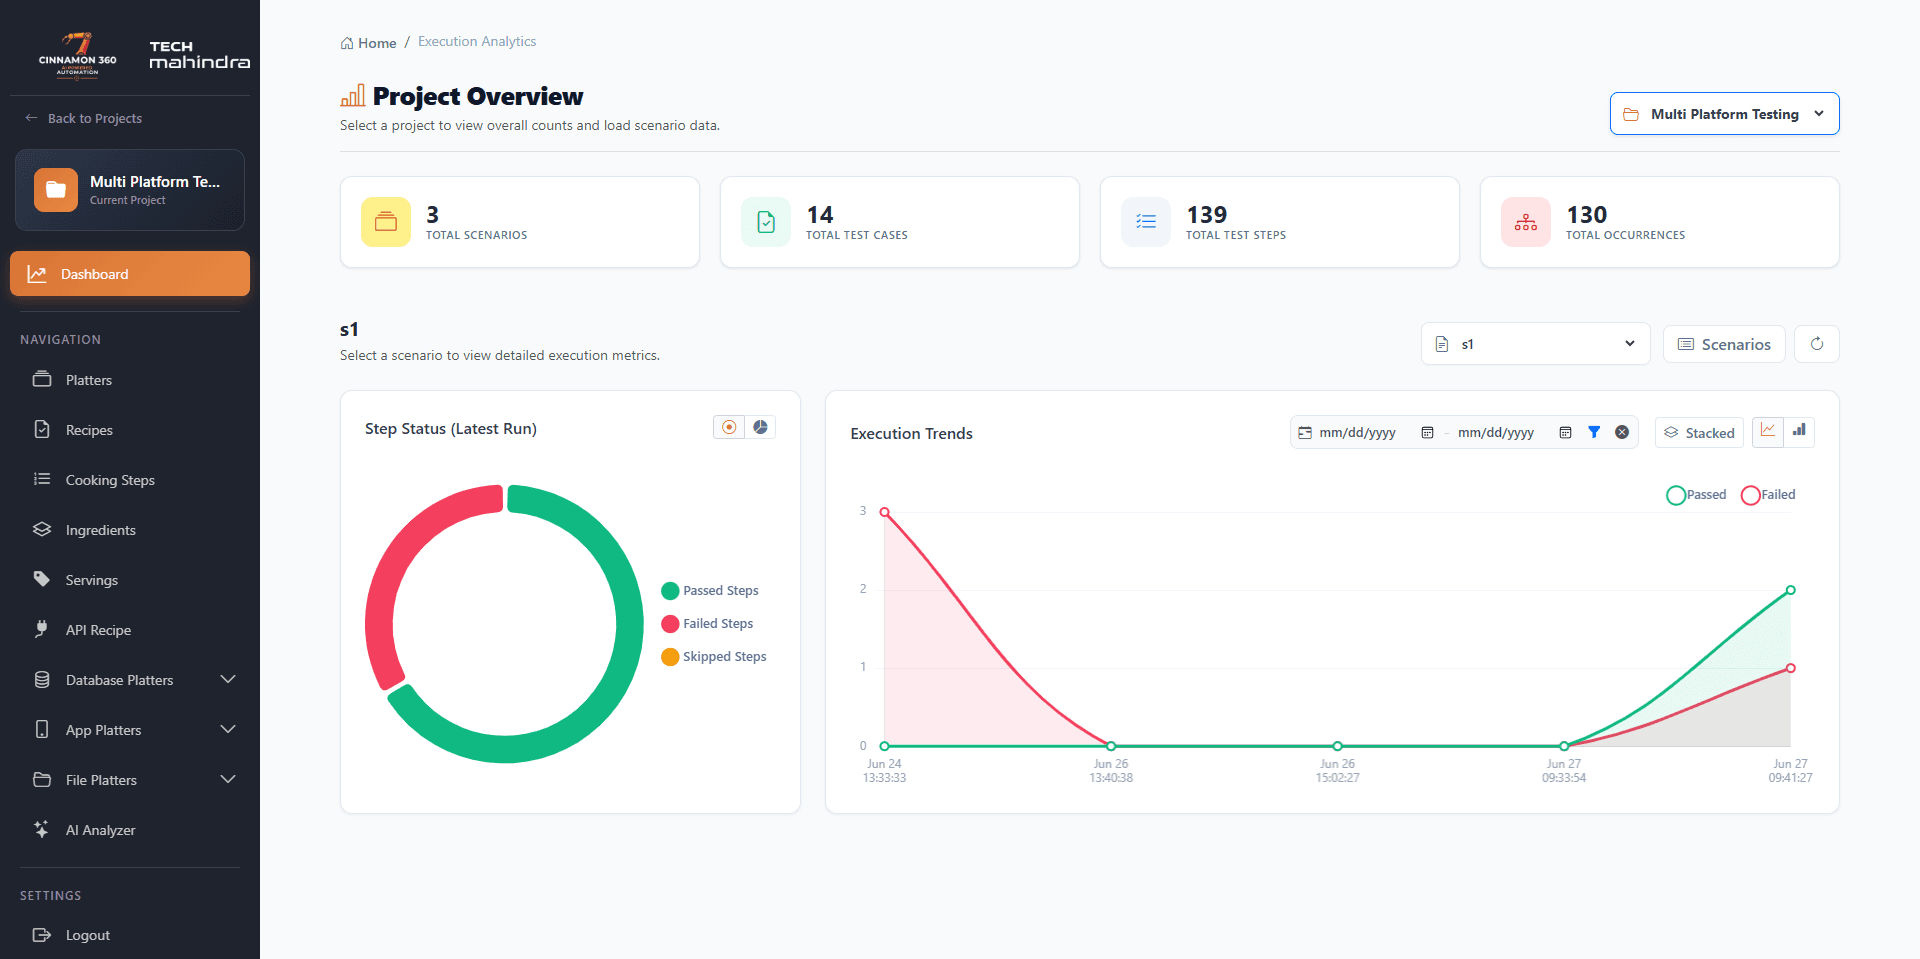The width and height of the screenshot is (1920, 959).
Task: Click the Recipes document icon
Action: click(x=42, y=429)
